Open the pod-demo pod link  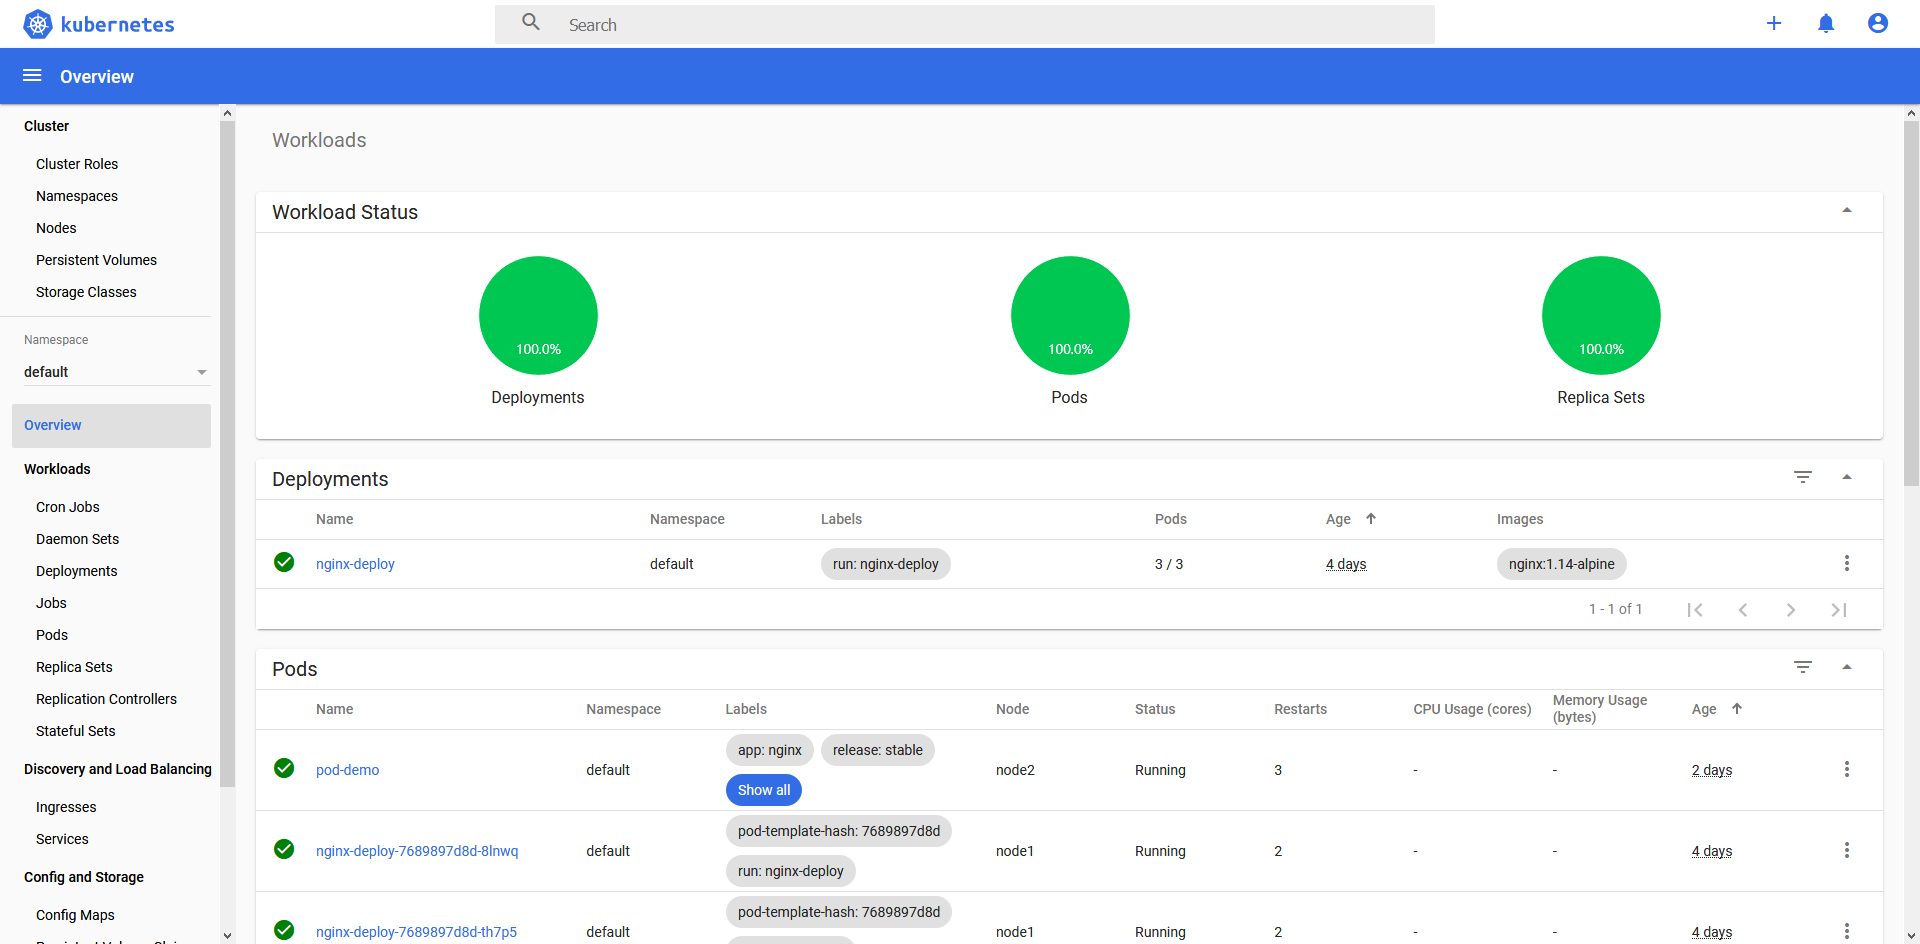347,770
